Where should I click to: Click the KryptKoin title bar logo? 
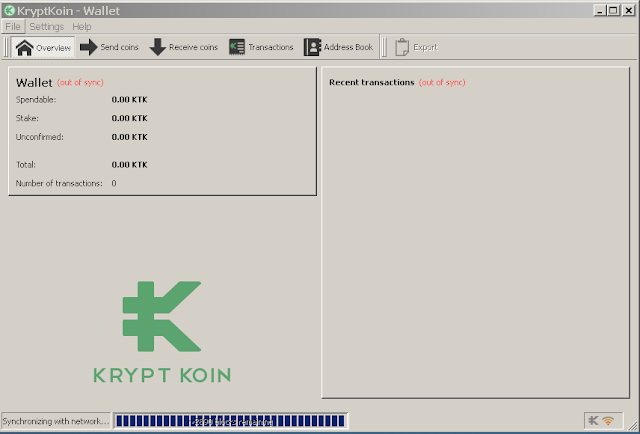pos(9,10)
